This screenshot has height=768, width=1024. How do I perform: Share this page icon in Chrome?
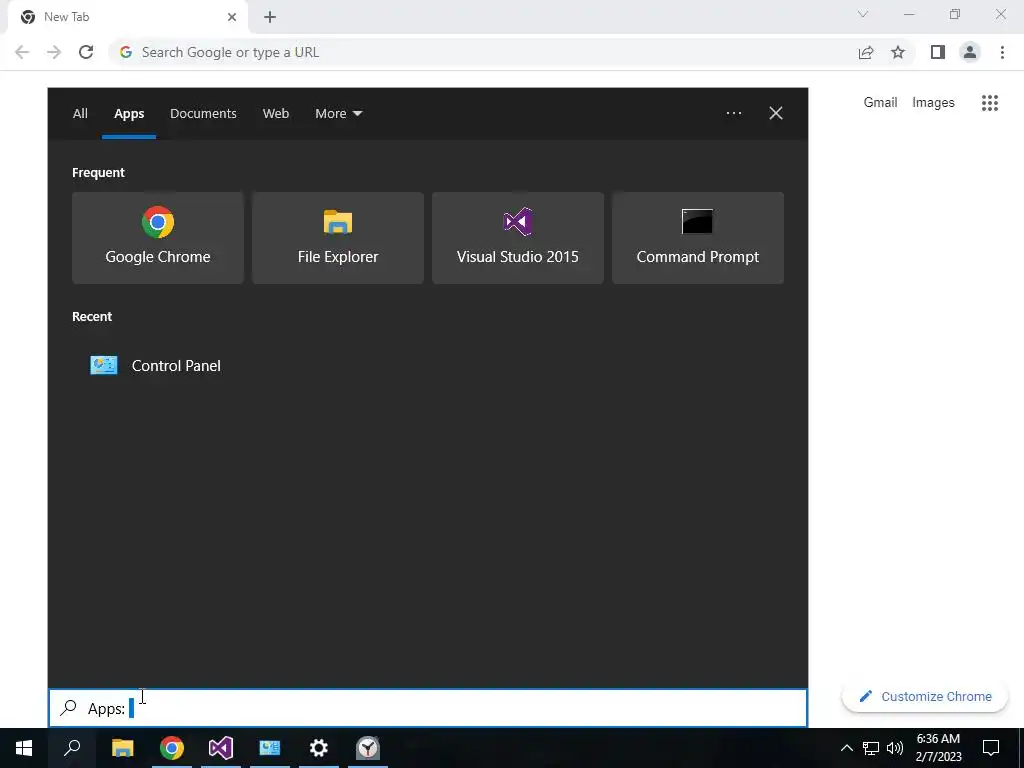[866, 52]
